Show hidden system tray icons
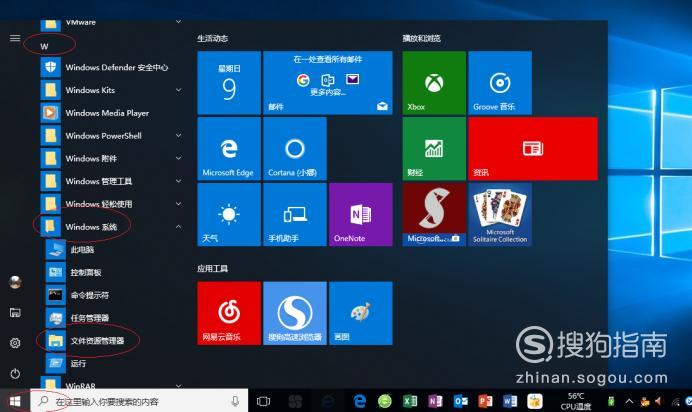The height and width of the screenshot is (412, 692). (629, 401)
